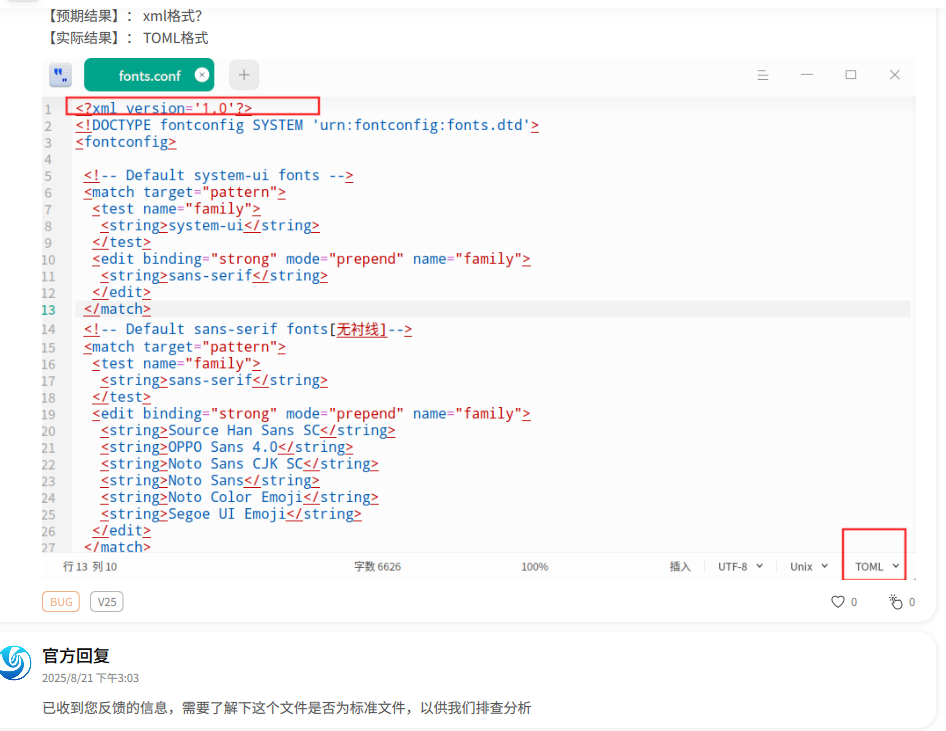Click the 实际结果 TOML格式 text
The image size is (946, 731).
click(125, 38)
